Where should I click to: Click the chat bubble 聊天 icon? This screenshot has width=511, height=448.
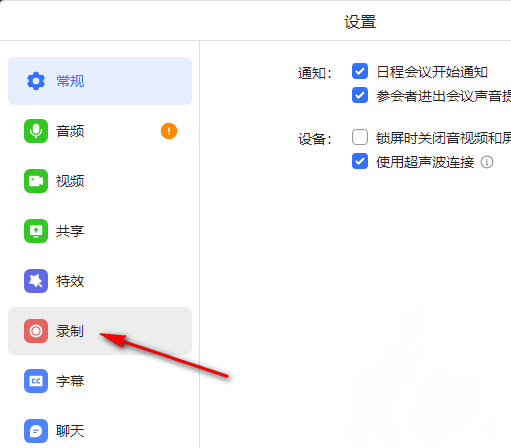coord(36,431)
